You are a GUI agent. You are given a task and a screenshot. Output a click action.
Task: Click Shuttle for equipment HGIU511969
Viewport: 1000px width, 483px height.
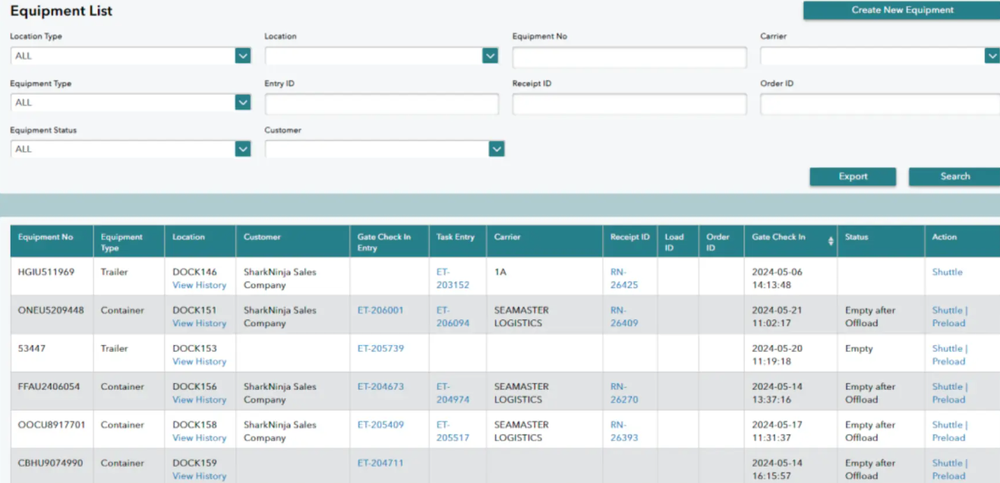(947, 272)
